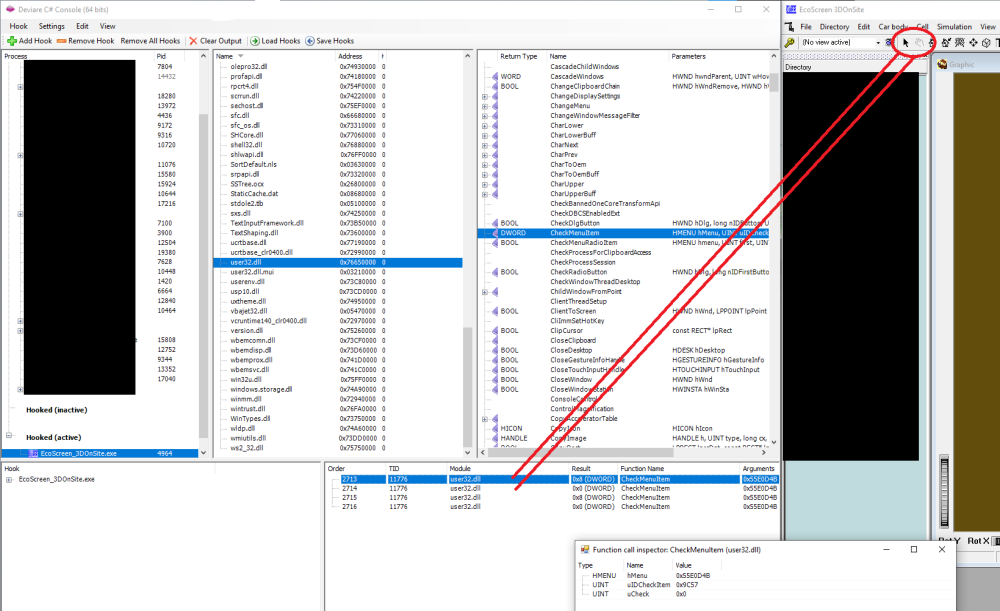Expand EcoScreen_3DOnSite.exe in the Hook panel
The image size is (1000, 611).
click(9, 480)
